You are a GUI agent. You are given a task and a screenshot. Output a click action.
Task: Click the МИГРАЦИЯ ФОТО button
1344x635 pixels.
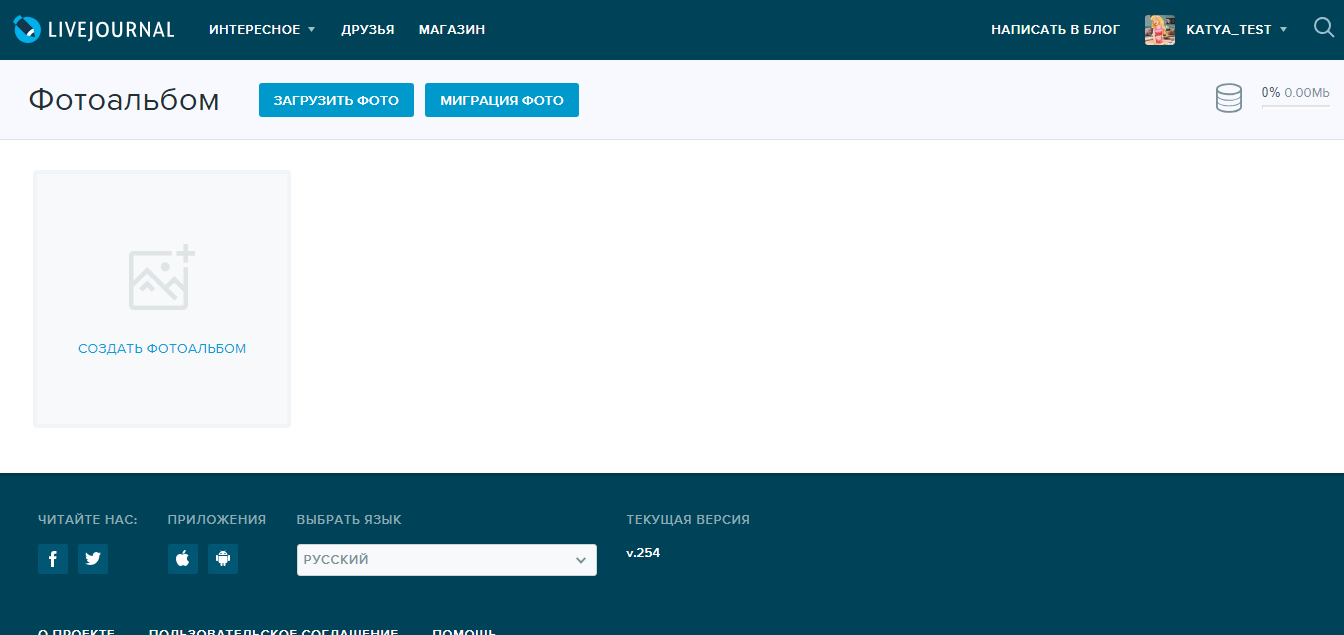[x=501, y=100]
